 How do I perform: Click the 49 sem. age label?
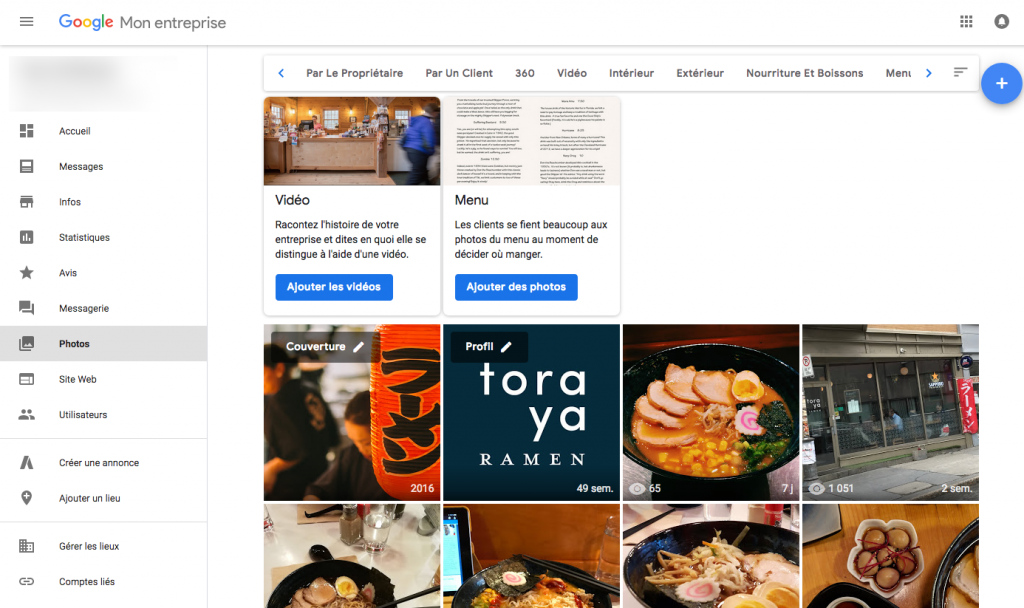point(595,488)
